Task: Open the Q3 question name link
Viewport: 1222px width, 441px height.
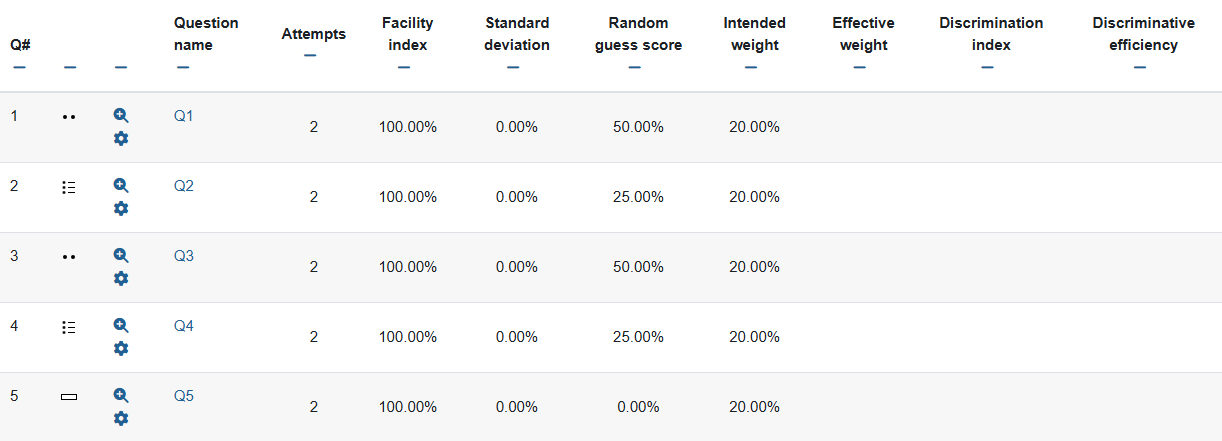Action: (183, 256)
